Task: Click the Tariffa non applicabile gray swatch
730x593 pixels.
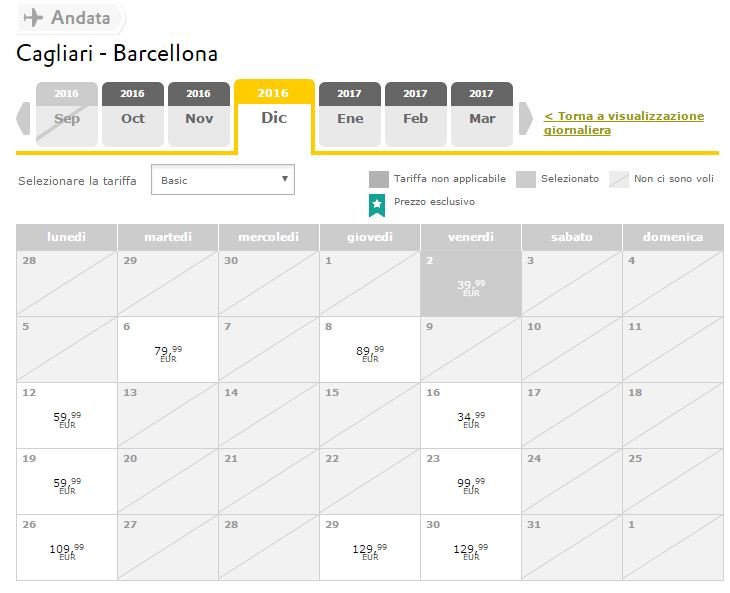Action: pos(379,179)
